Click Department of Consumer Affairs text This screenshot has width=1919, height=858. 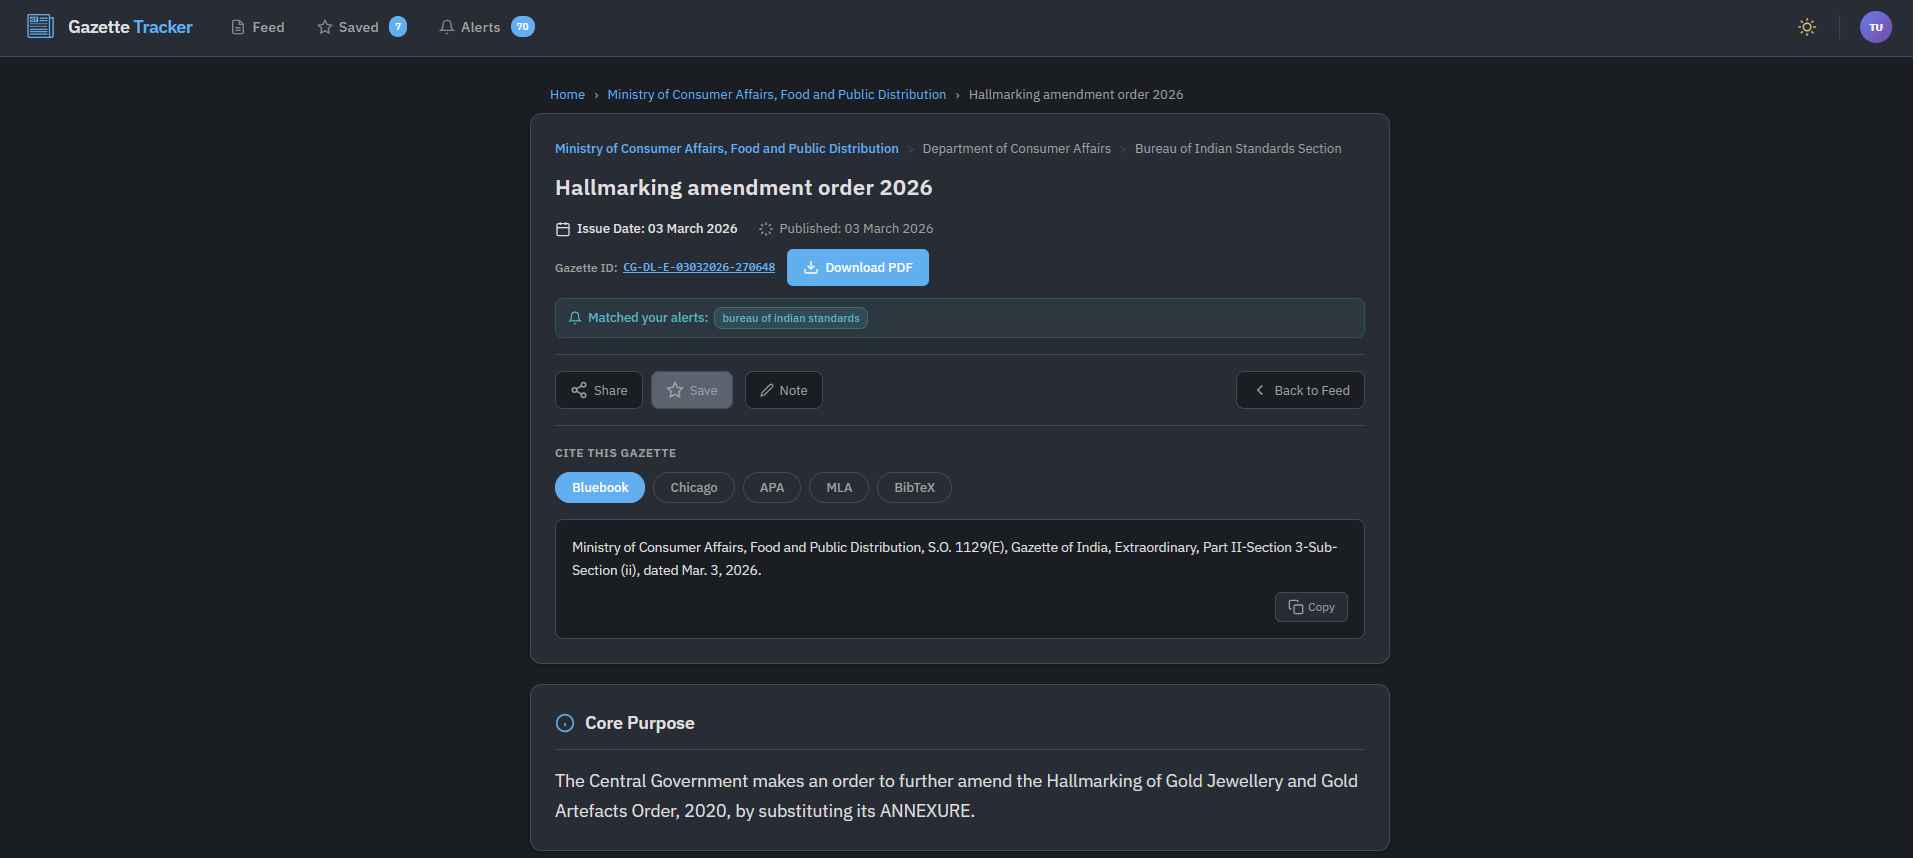[x=1016, y=149]
